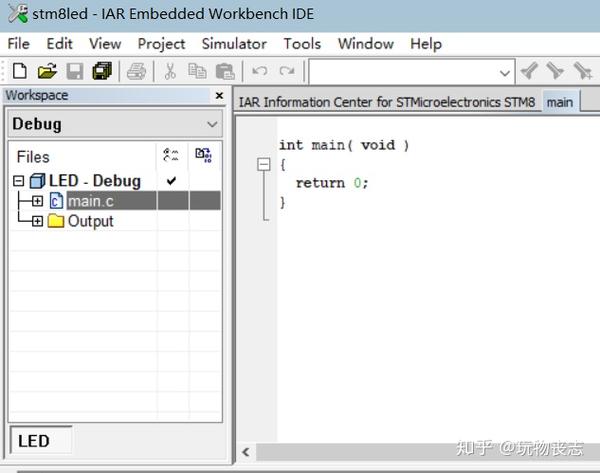Click the Workspace panel title
The image size is (600, 473).
[x=37, y=95]
